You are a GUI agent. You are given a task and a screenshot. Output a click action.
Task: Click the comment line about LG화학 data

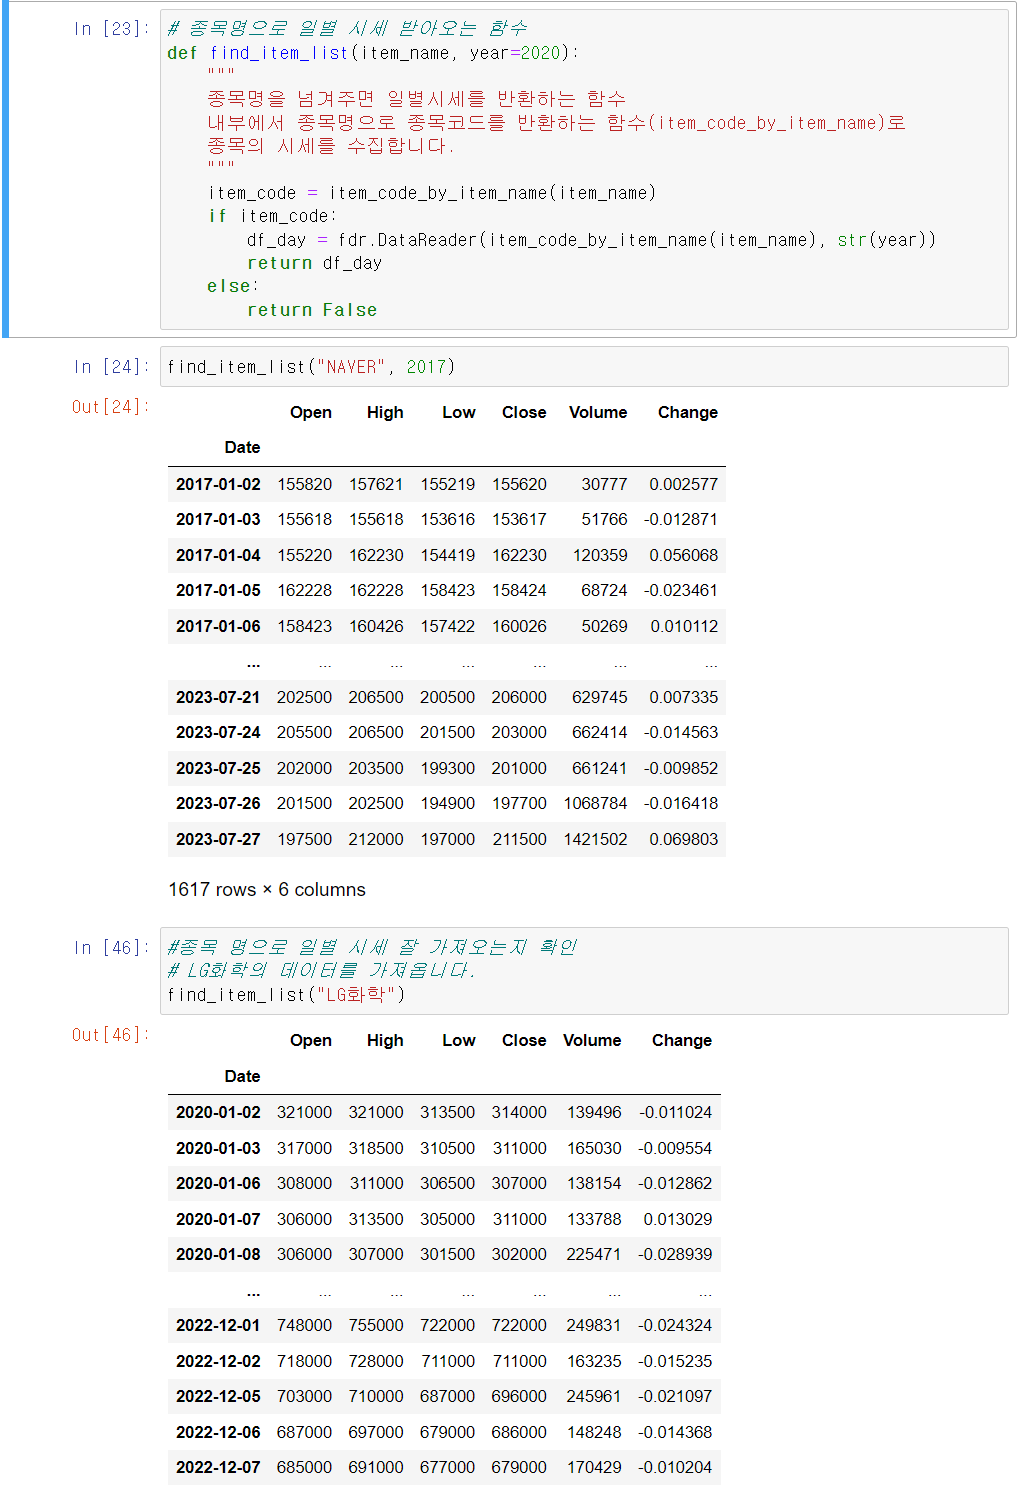click(x=321, y=970)
